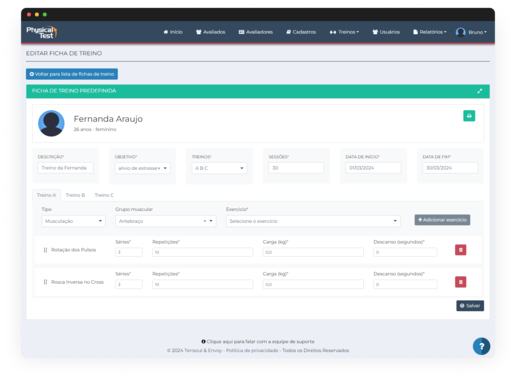Viewport: 516px width, 379px height.
Task: Click the red window close dot
Action: tap(29, 15)
